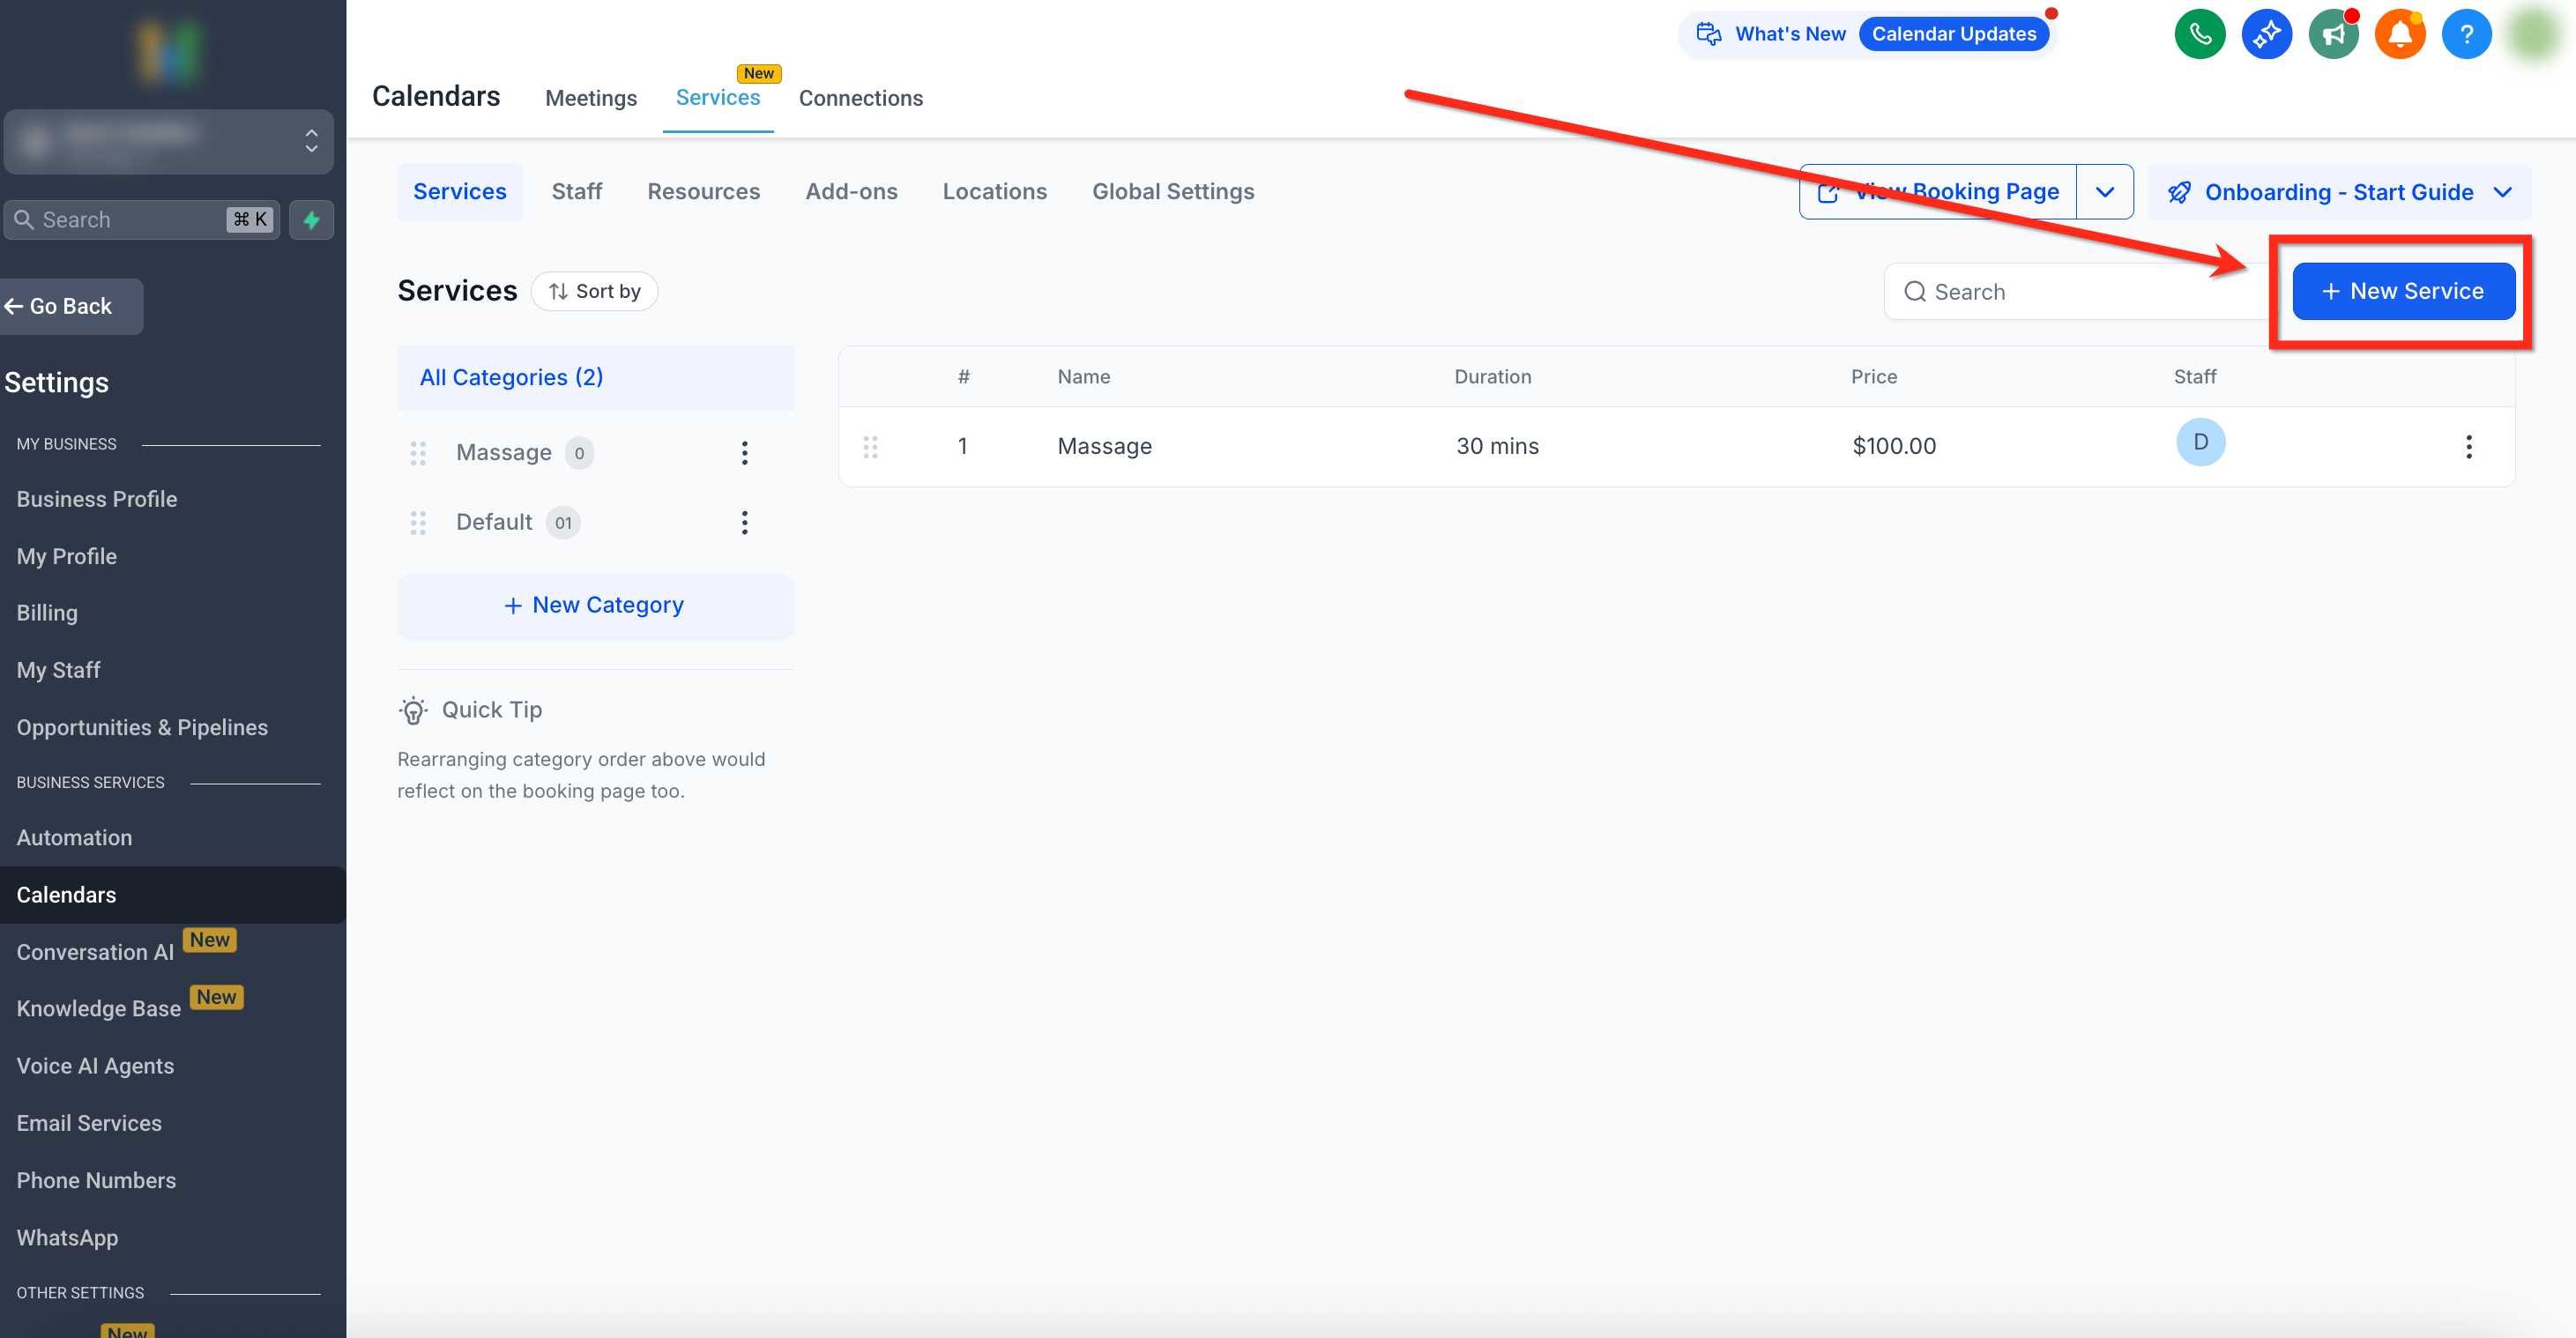Open the account switcher dropdown in sidebar

click(x=168, y=141)
